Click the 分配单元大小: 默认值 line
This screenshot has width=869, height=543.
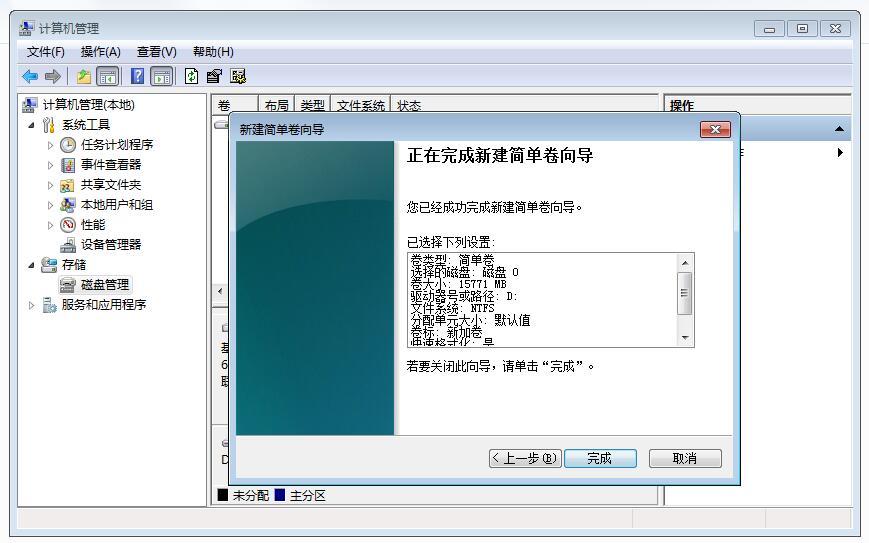pos(470,320)
